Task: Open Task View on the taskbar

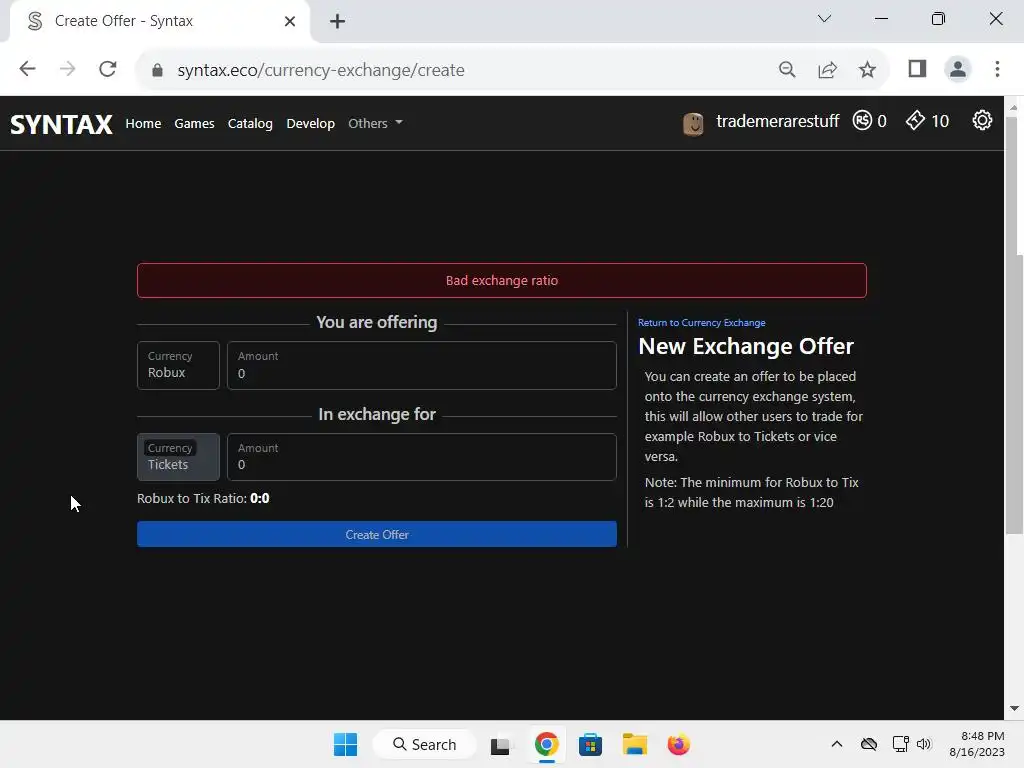Action: (x=500, y=745)
